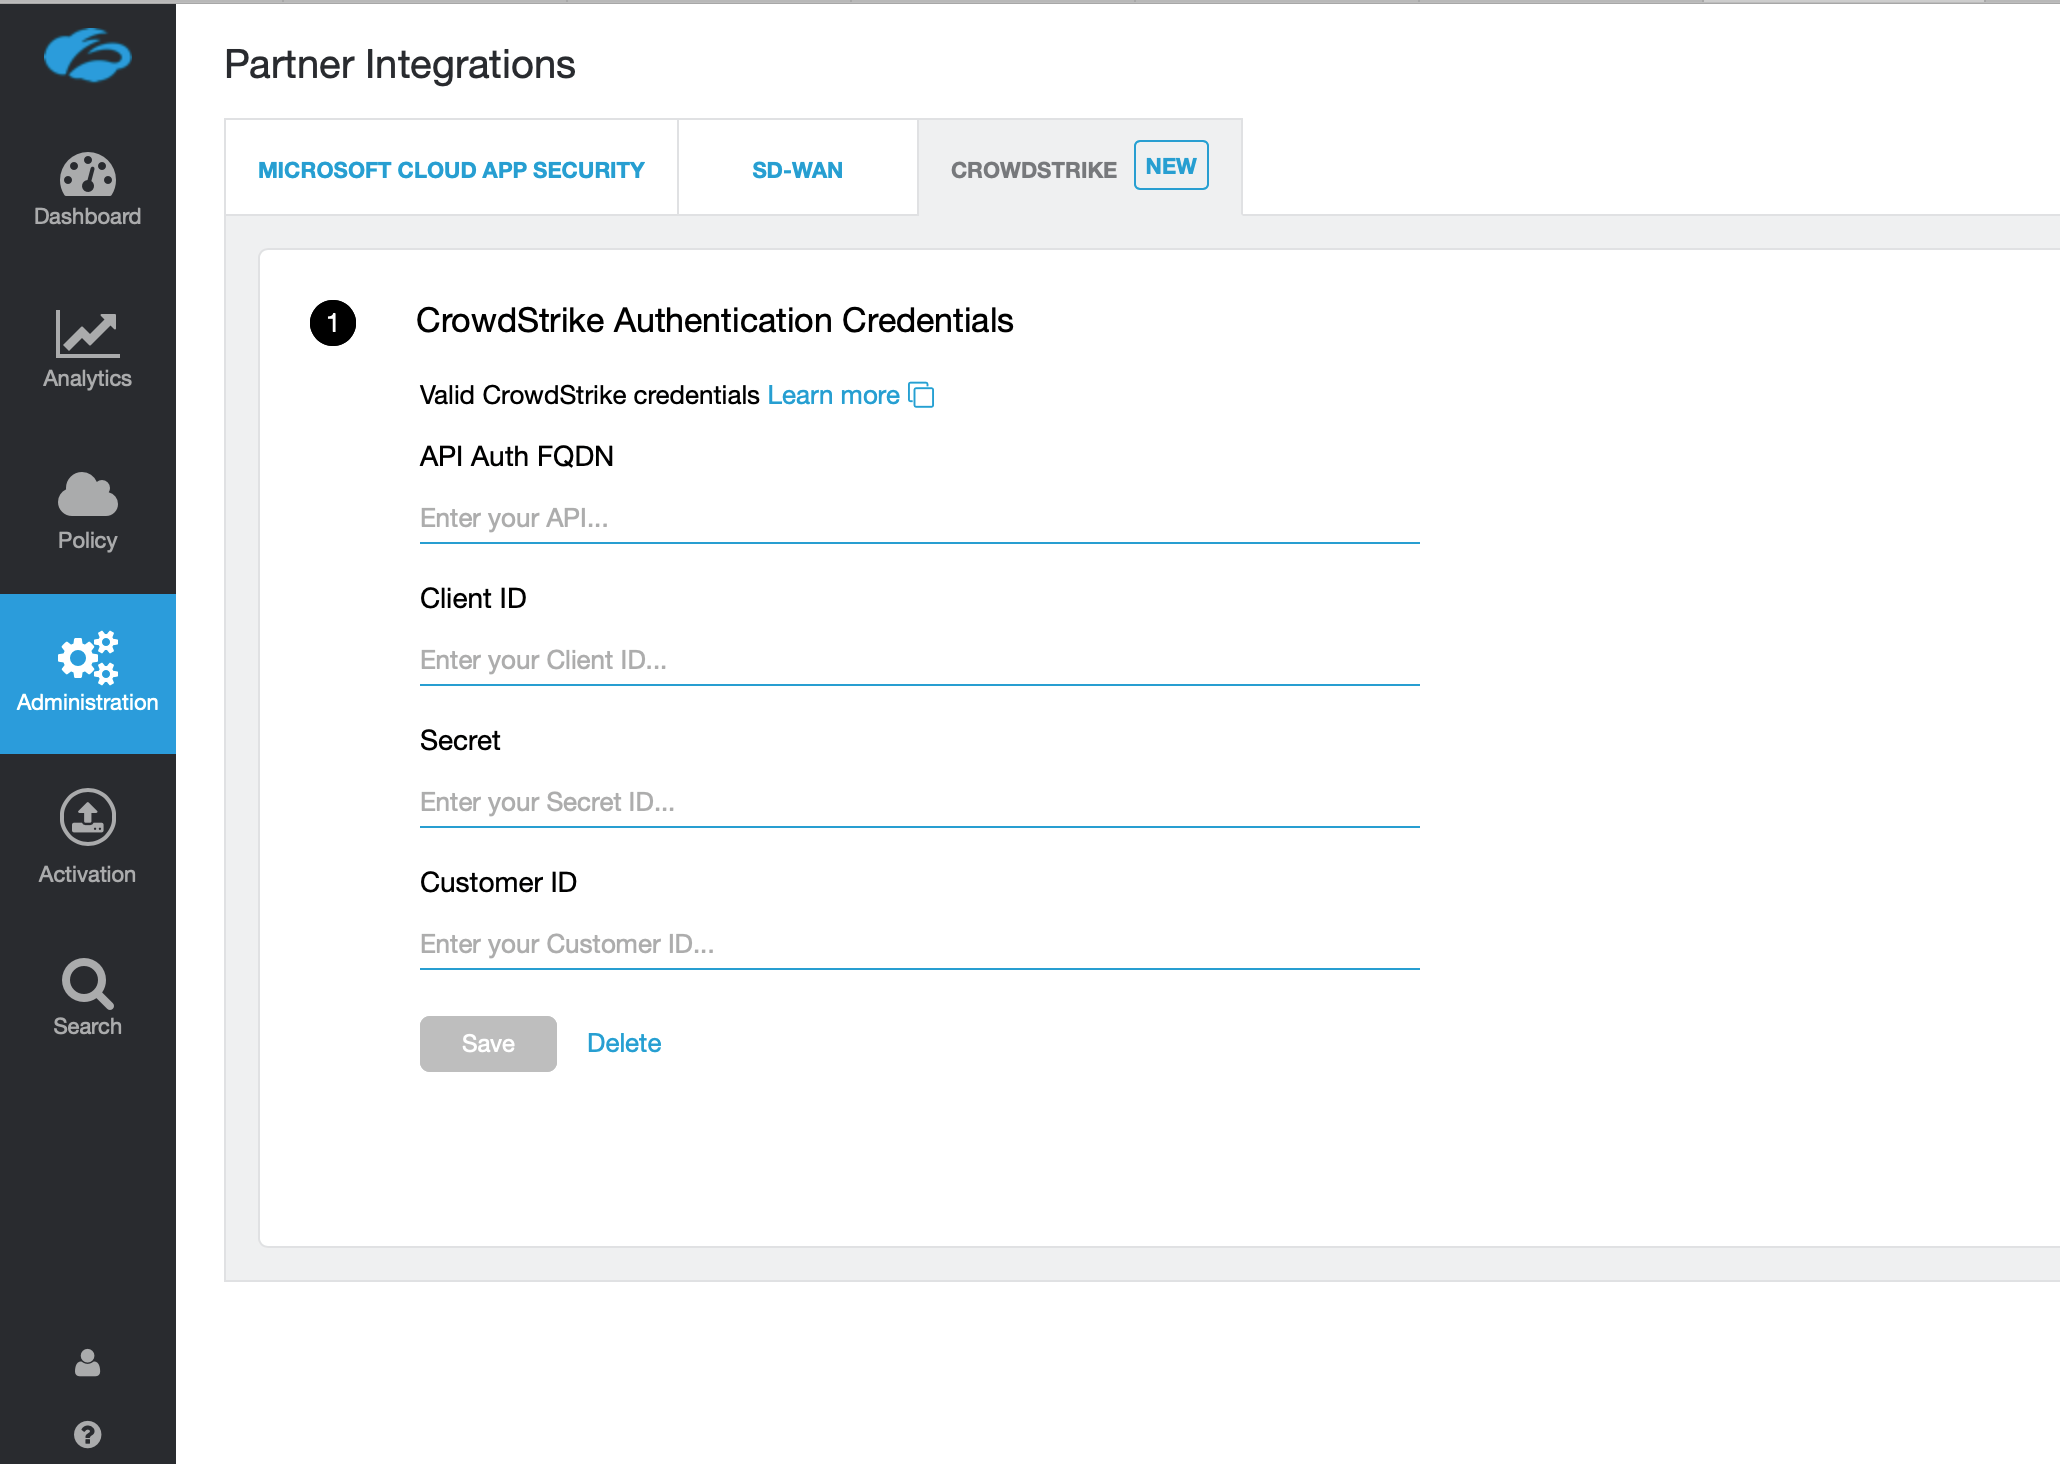Open the Activation upload icon
This screenshot has width=2060, height=1464.
(x=88, y=818)
